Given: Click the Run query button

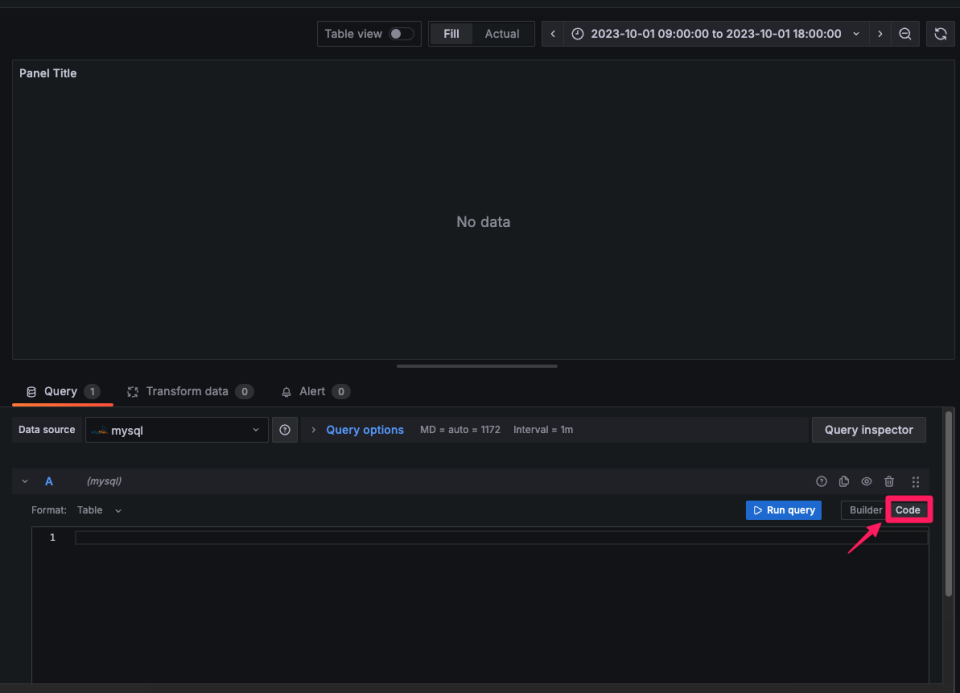Looking at the screenshot, I should pos(784,509).
